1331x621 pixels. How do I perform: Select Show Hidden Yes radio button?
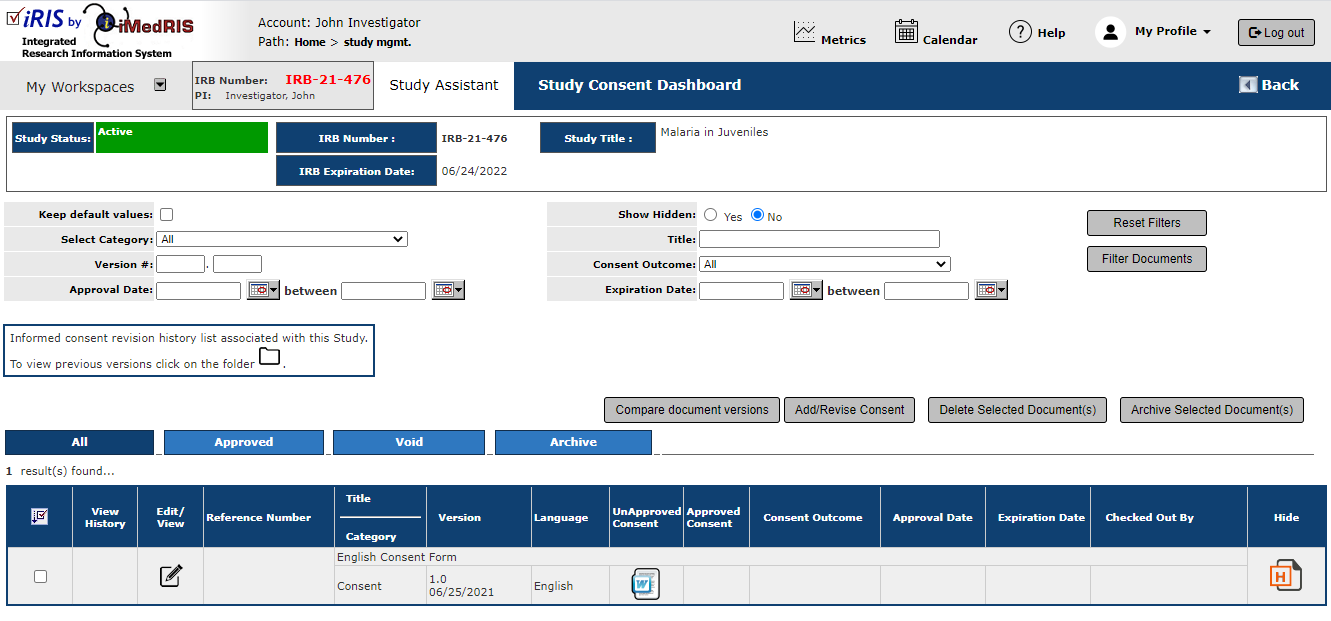711,215
